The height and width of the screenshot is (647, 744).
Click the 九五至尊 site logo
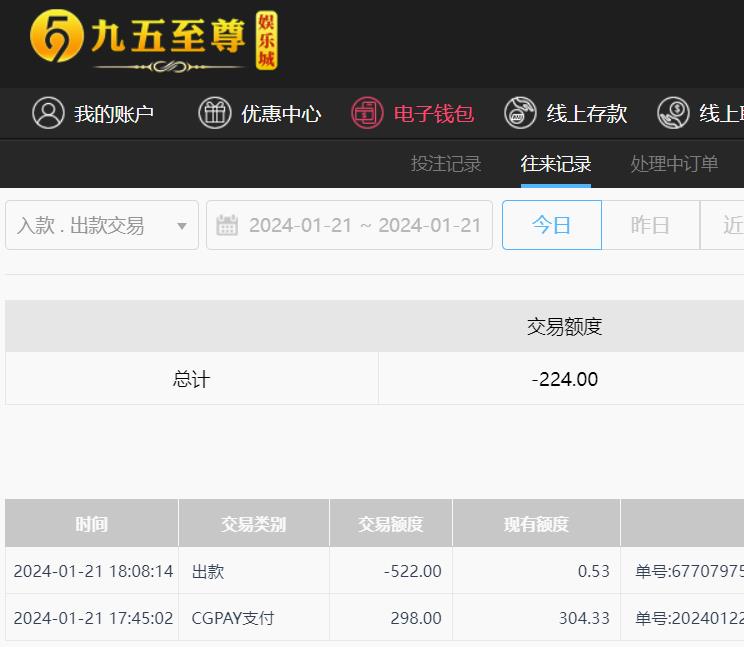coord(153,40)
